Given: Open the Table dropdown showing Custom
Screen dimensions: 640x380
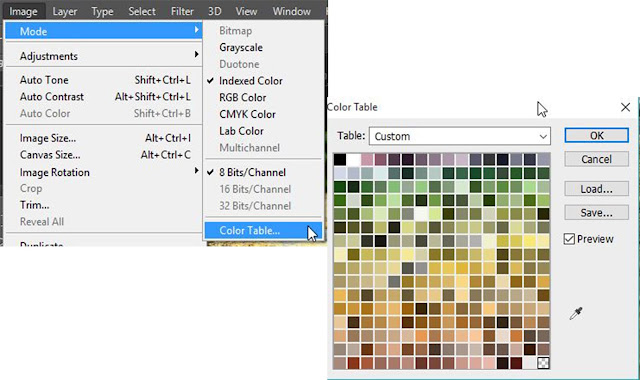Looking at the screenshot, I should click(460, 136).
